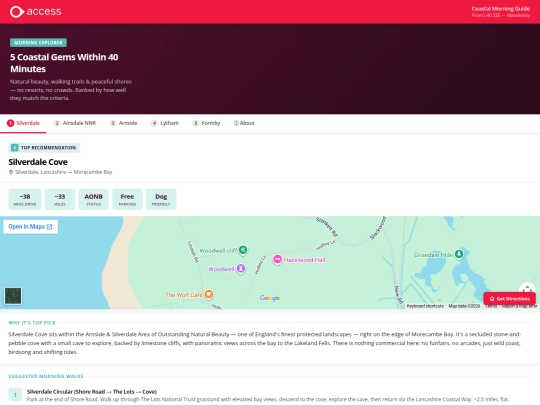This screenshot has height=405, width=540.
Task: Switch to the Ainsdale NNR tab
Action: [x=75, y=123]
